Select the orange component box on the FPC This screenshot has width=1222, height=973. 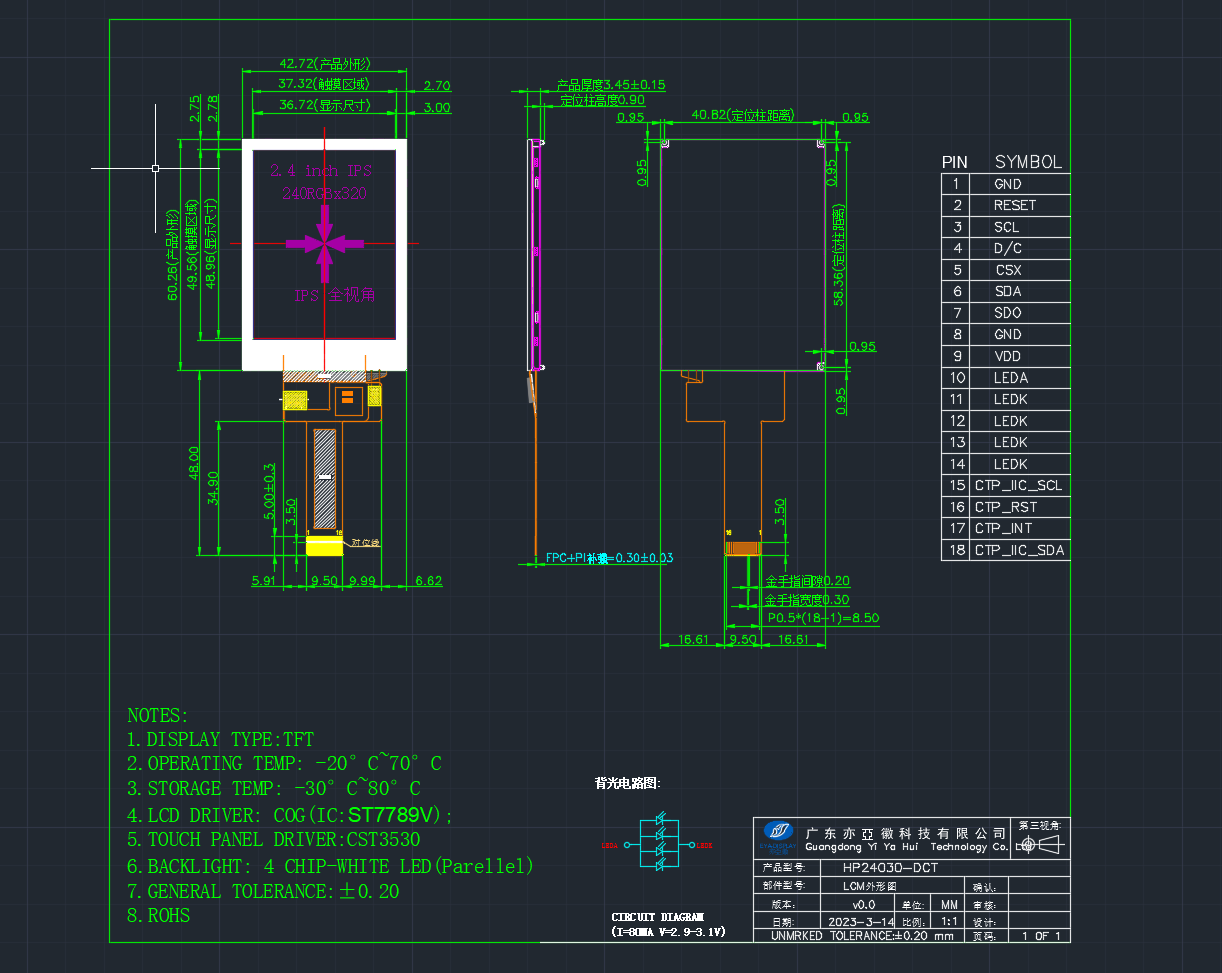(x=349, y=400)
